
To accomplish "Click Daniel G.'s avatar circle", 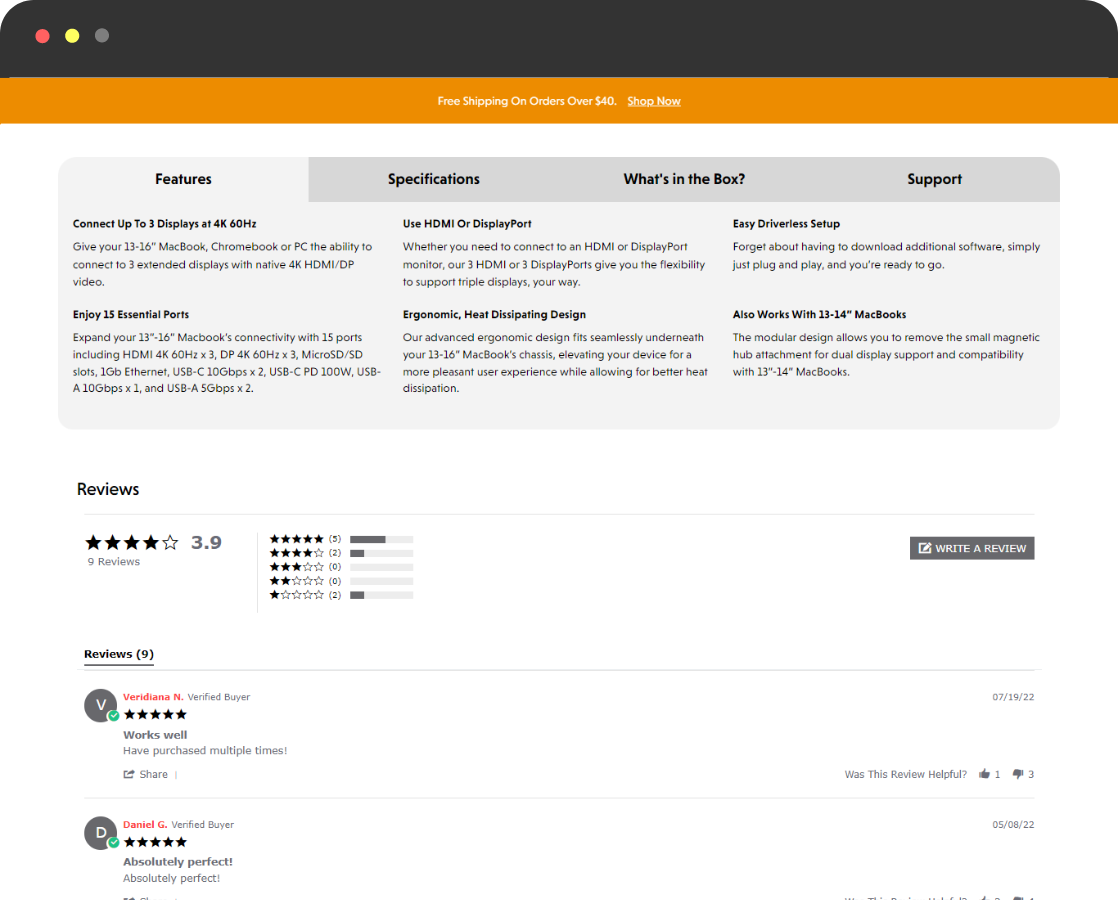I will click(x=100, y=833).
